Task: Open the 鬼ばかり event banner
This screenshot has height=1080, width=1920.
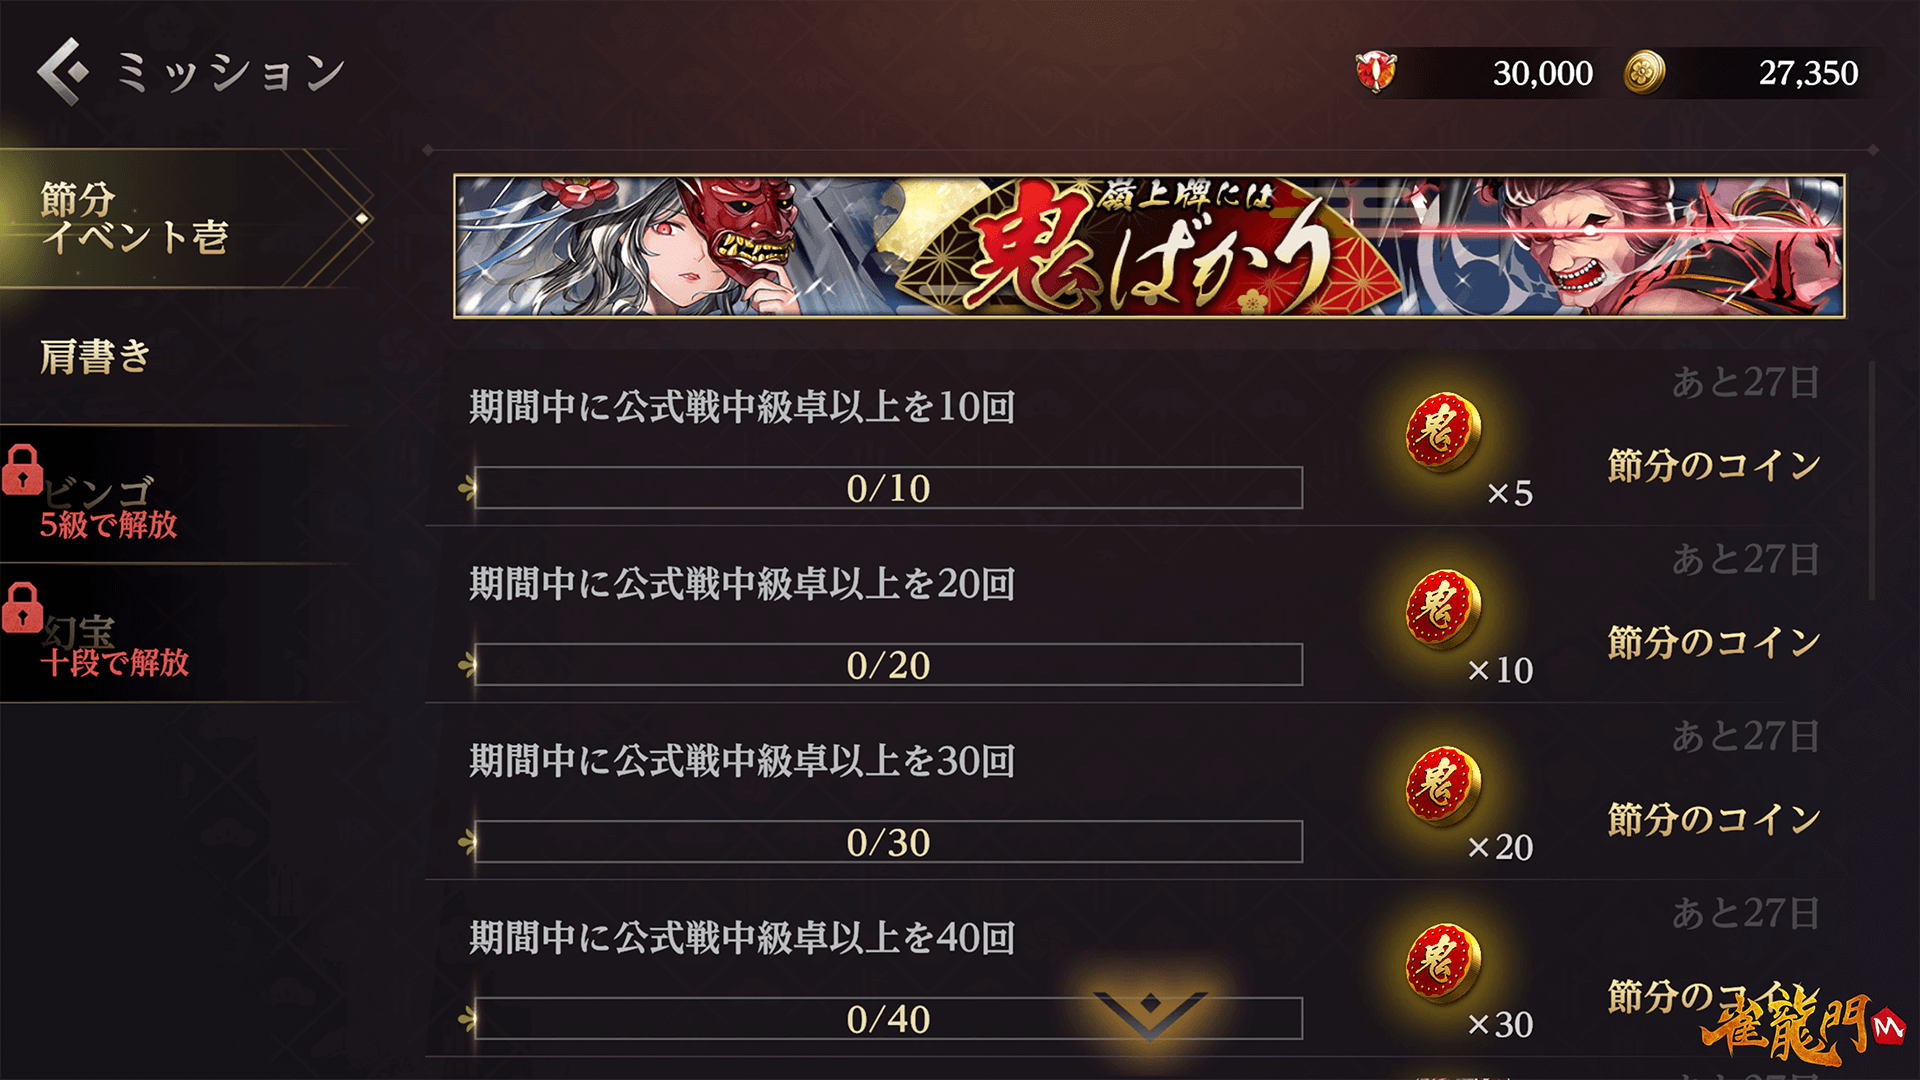Action: pos(1149,246)
